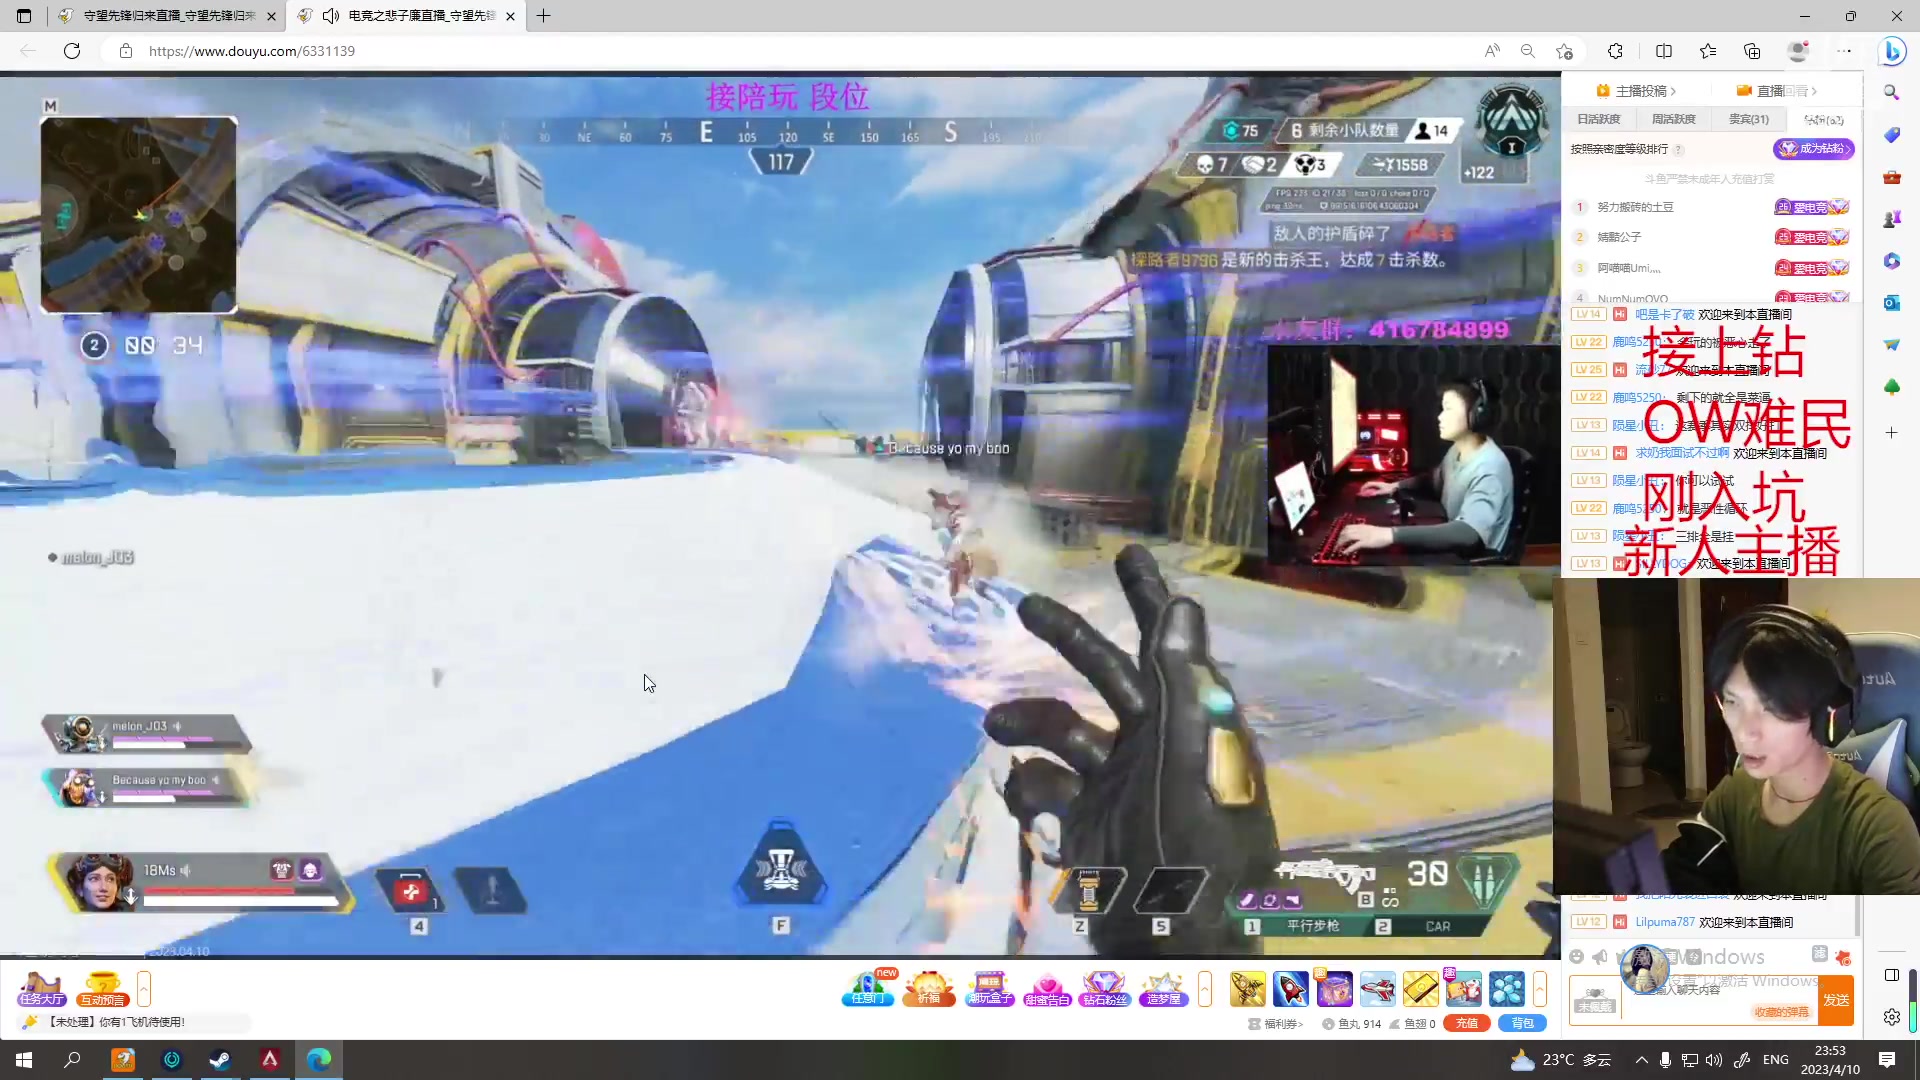Open a new browser tab
This screenshot has height=1080, width=1920.
pyautogui.click(x=543, y=16)
